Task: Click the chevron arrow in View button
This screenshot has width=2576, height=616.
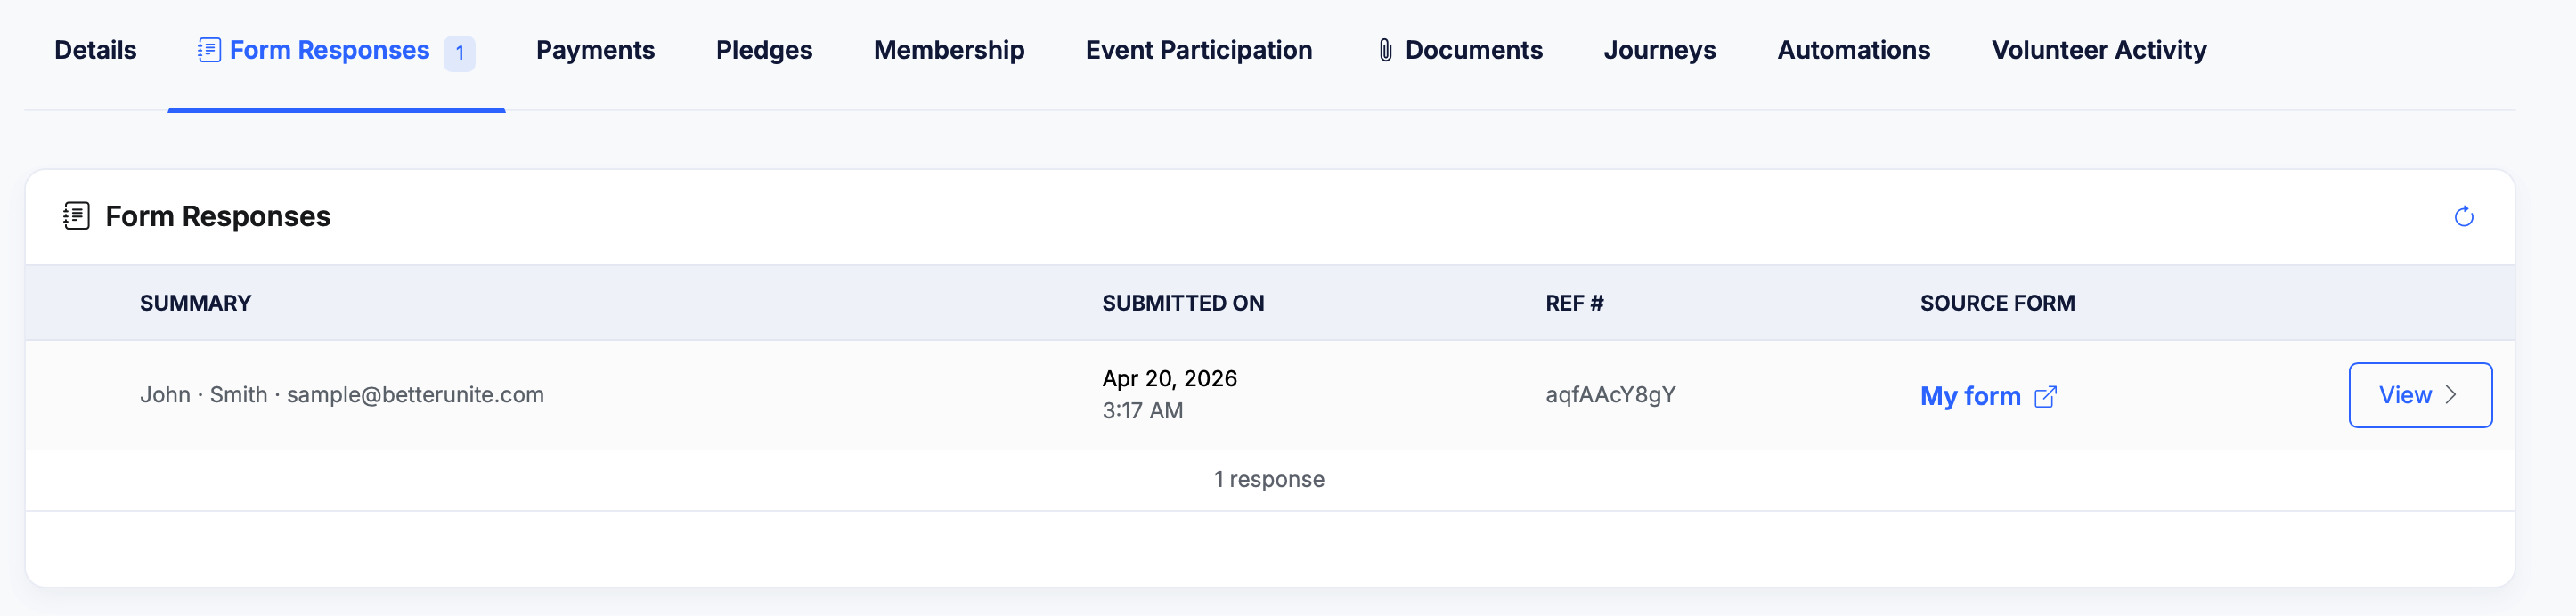Action: [2451, 395]
